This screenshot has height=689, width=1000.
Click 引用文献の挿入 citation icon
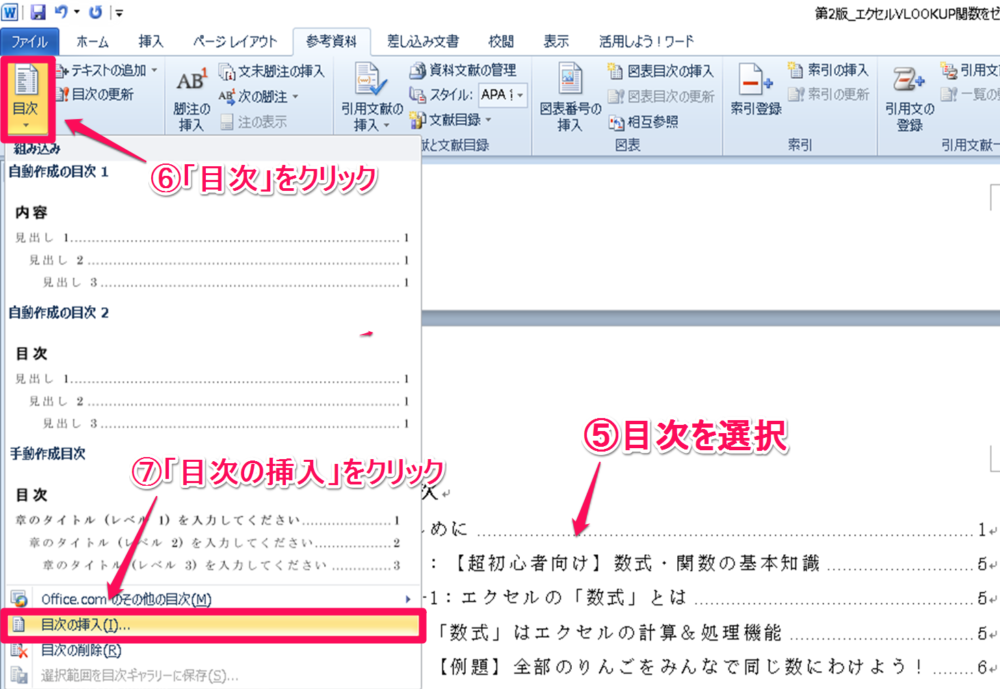372,98
